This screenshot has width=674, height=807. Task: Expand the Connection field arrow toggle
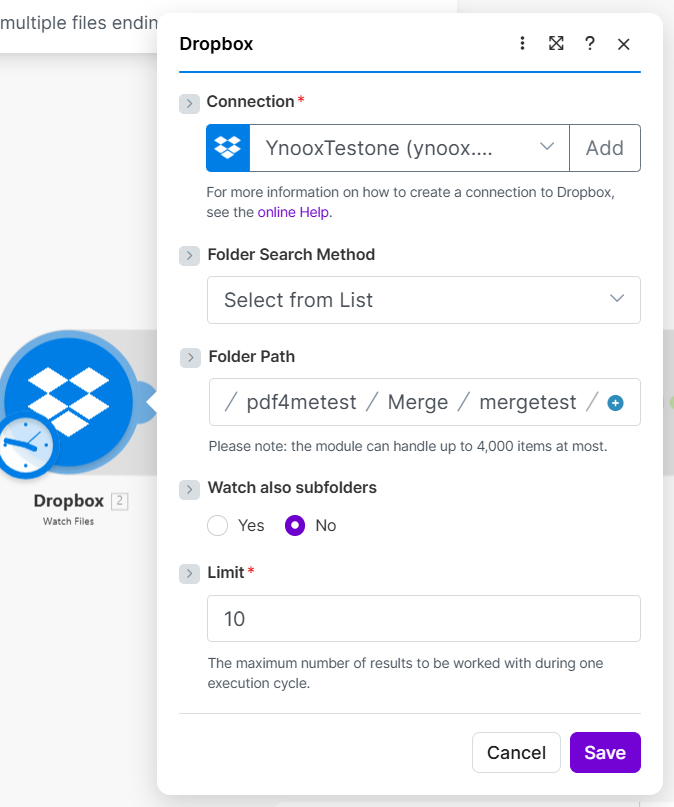click(x=189, y=103)
